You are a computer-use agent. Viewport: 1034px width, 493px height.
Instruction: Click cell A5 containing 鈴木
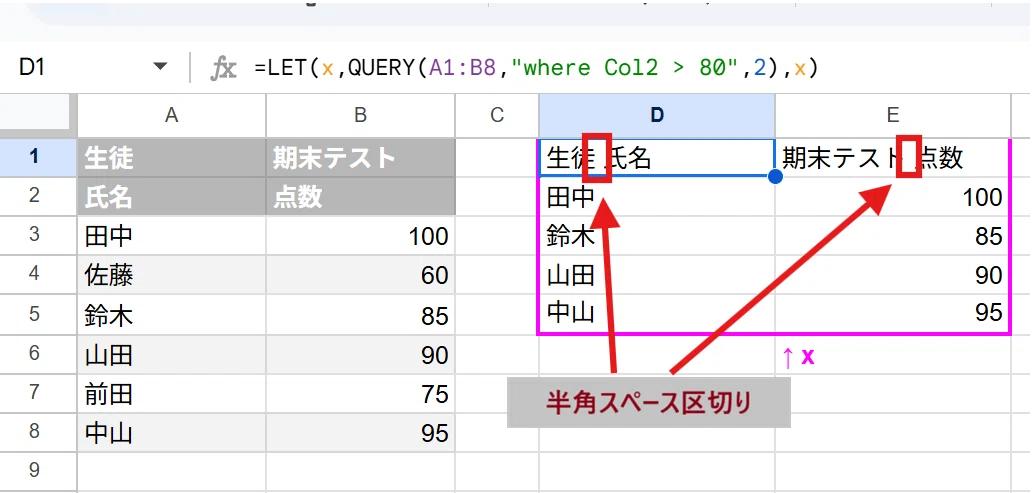pyautogui.click(x=171, y=314)
